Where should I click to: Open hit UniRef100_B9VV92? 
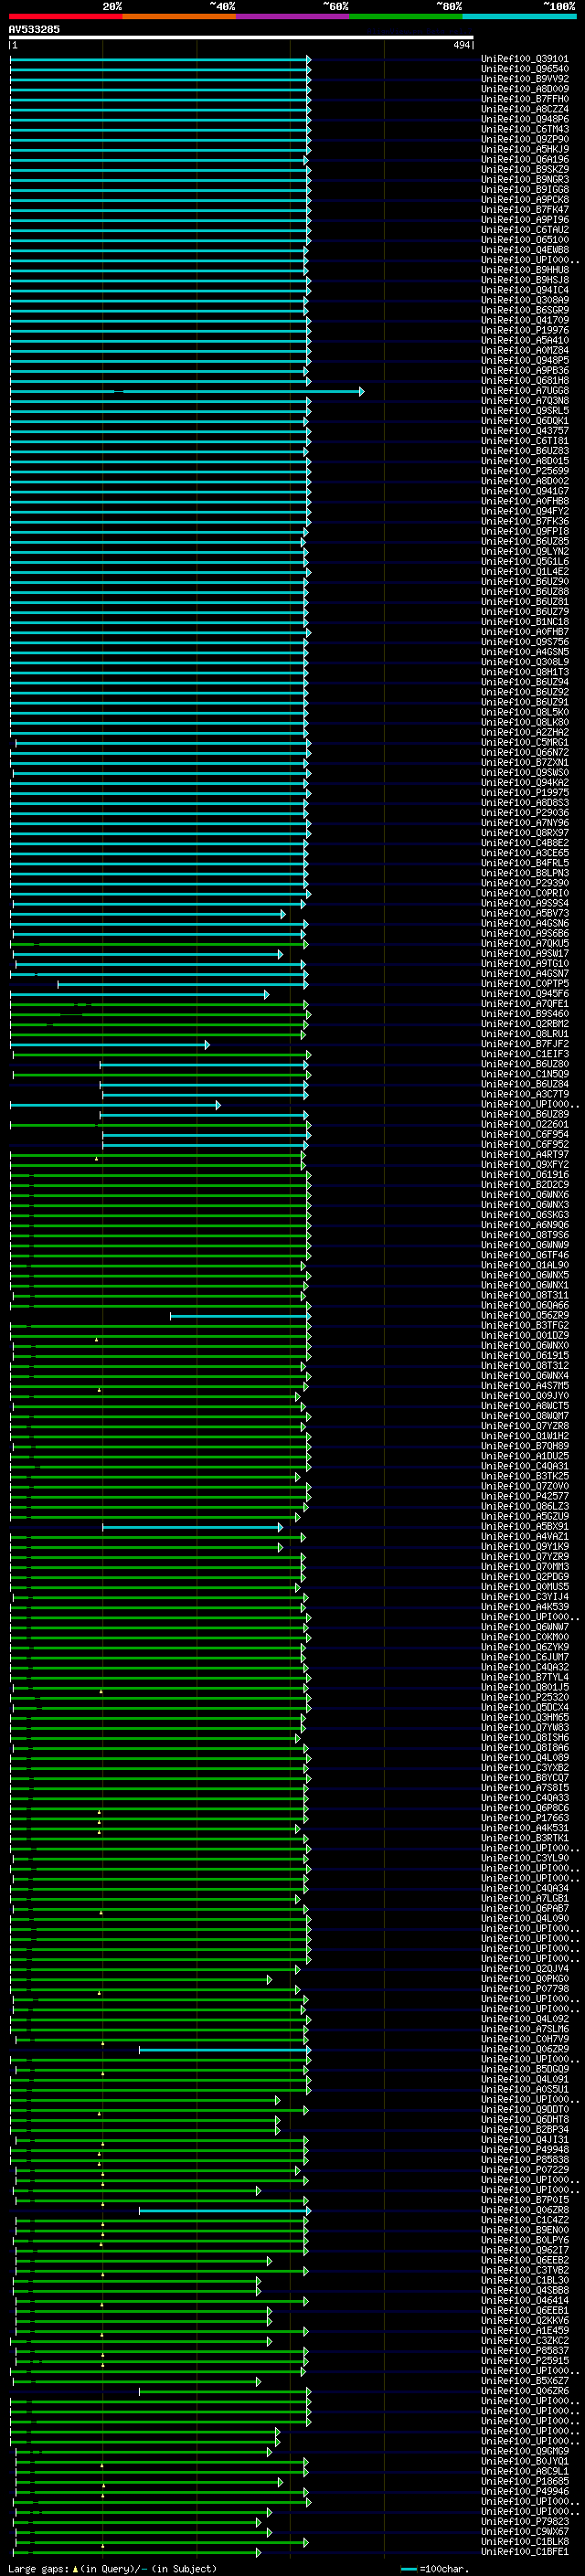coord(525,79)
